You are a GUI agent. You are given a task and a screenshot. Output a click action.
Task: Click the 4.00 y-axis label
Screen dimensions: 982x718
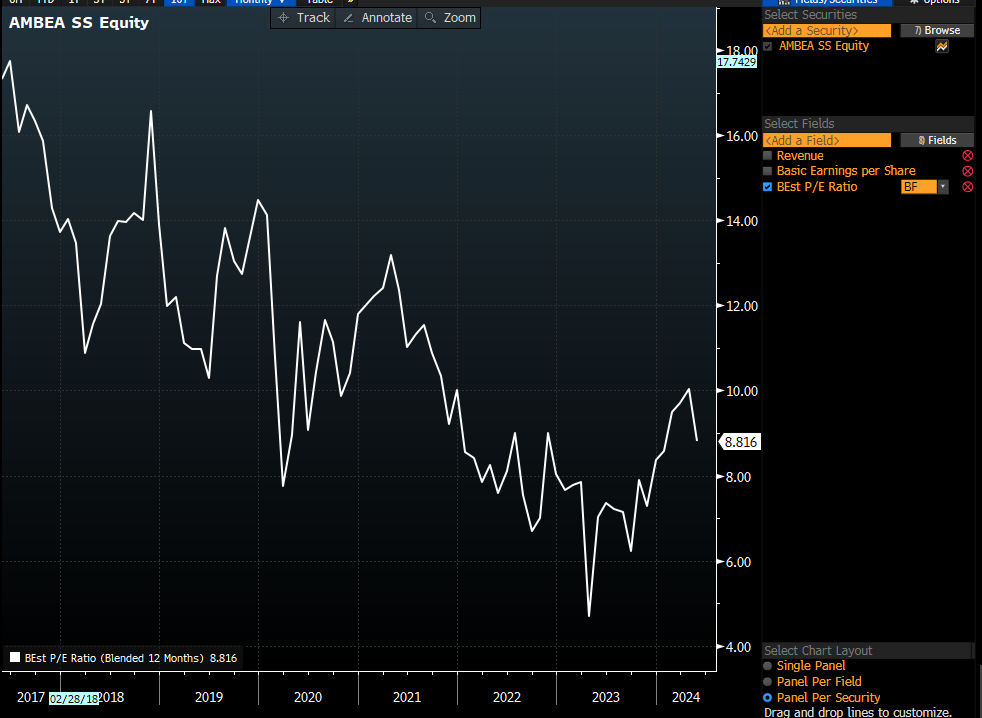pyautogui.click(x=738, y=647)
